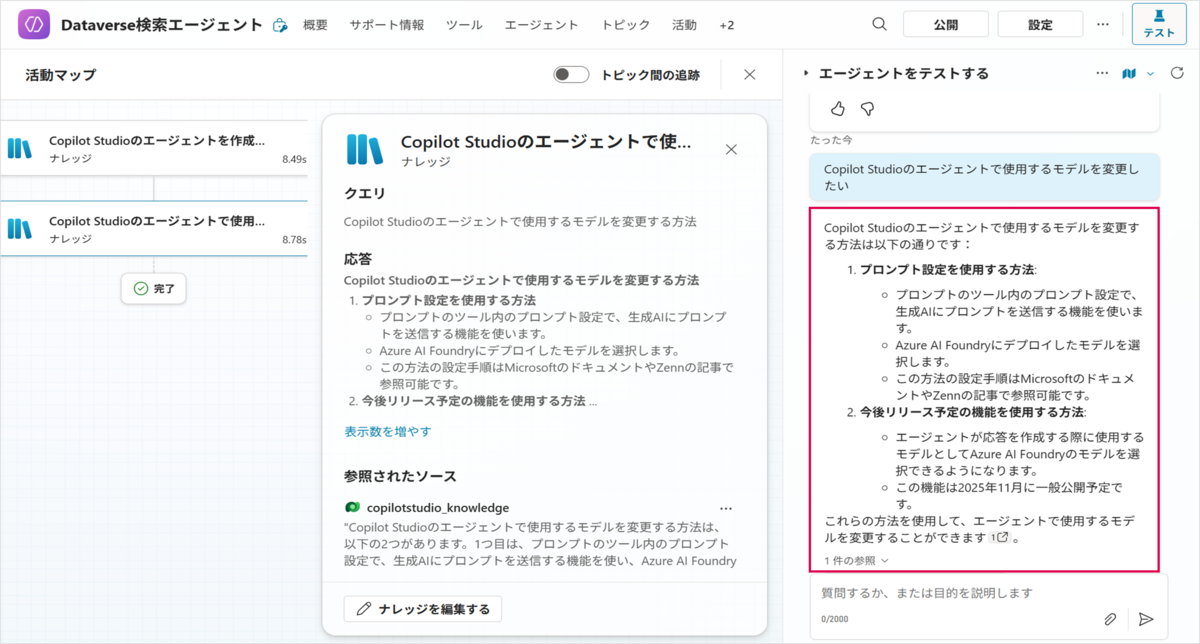Expand the 1 件の参照 references

(x=856, y=561)
